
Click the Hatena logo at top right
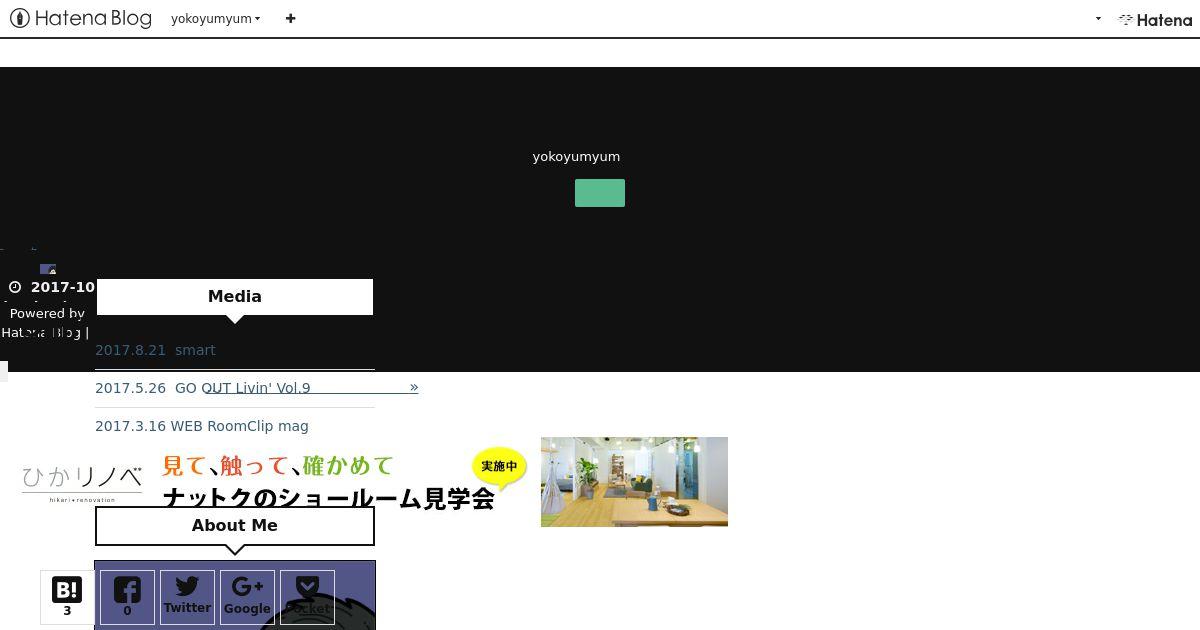pyautogui.click(x=1155, y=19)
